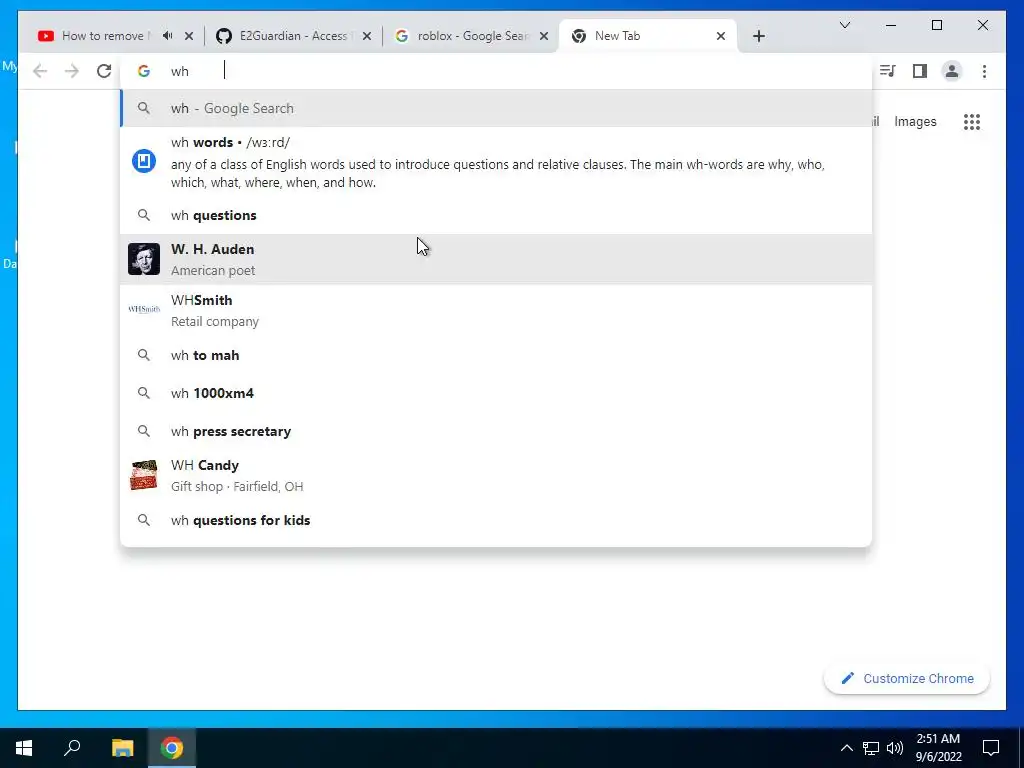Open a new tab with plus button

pos(758,36)
